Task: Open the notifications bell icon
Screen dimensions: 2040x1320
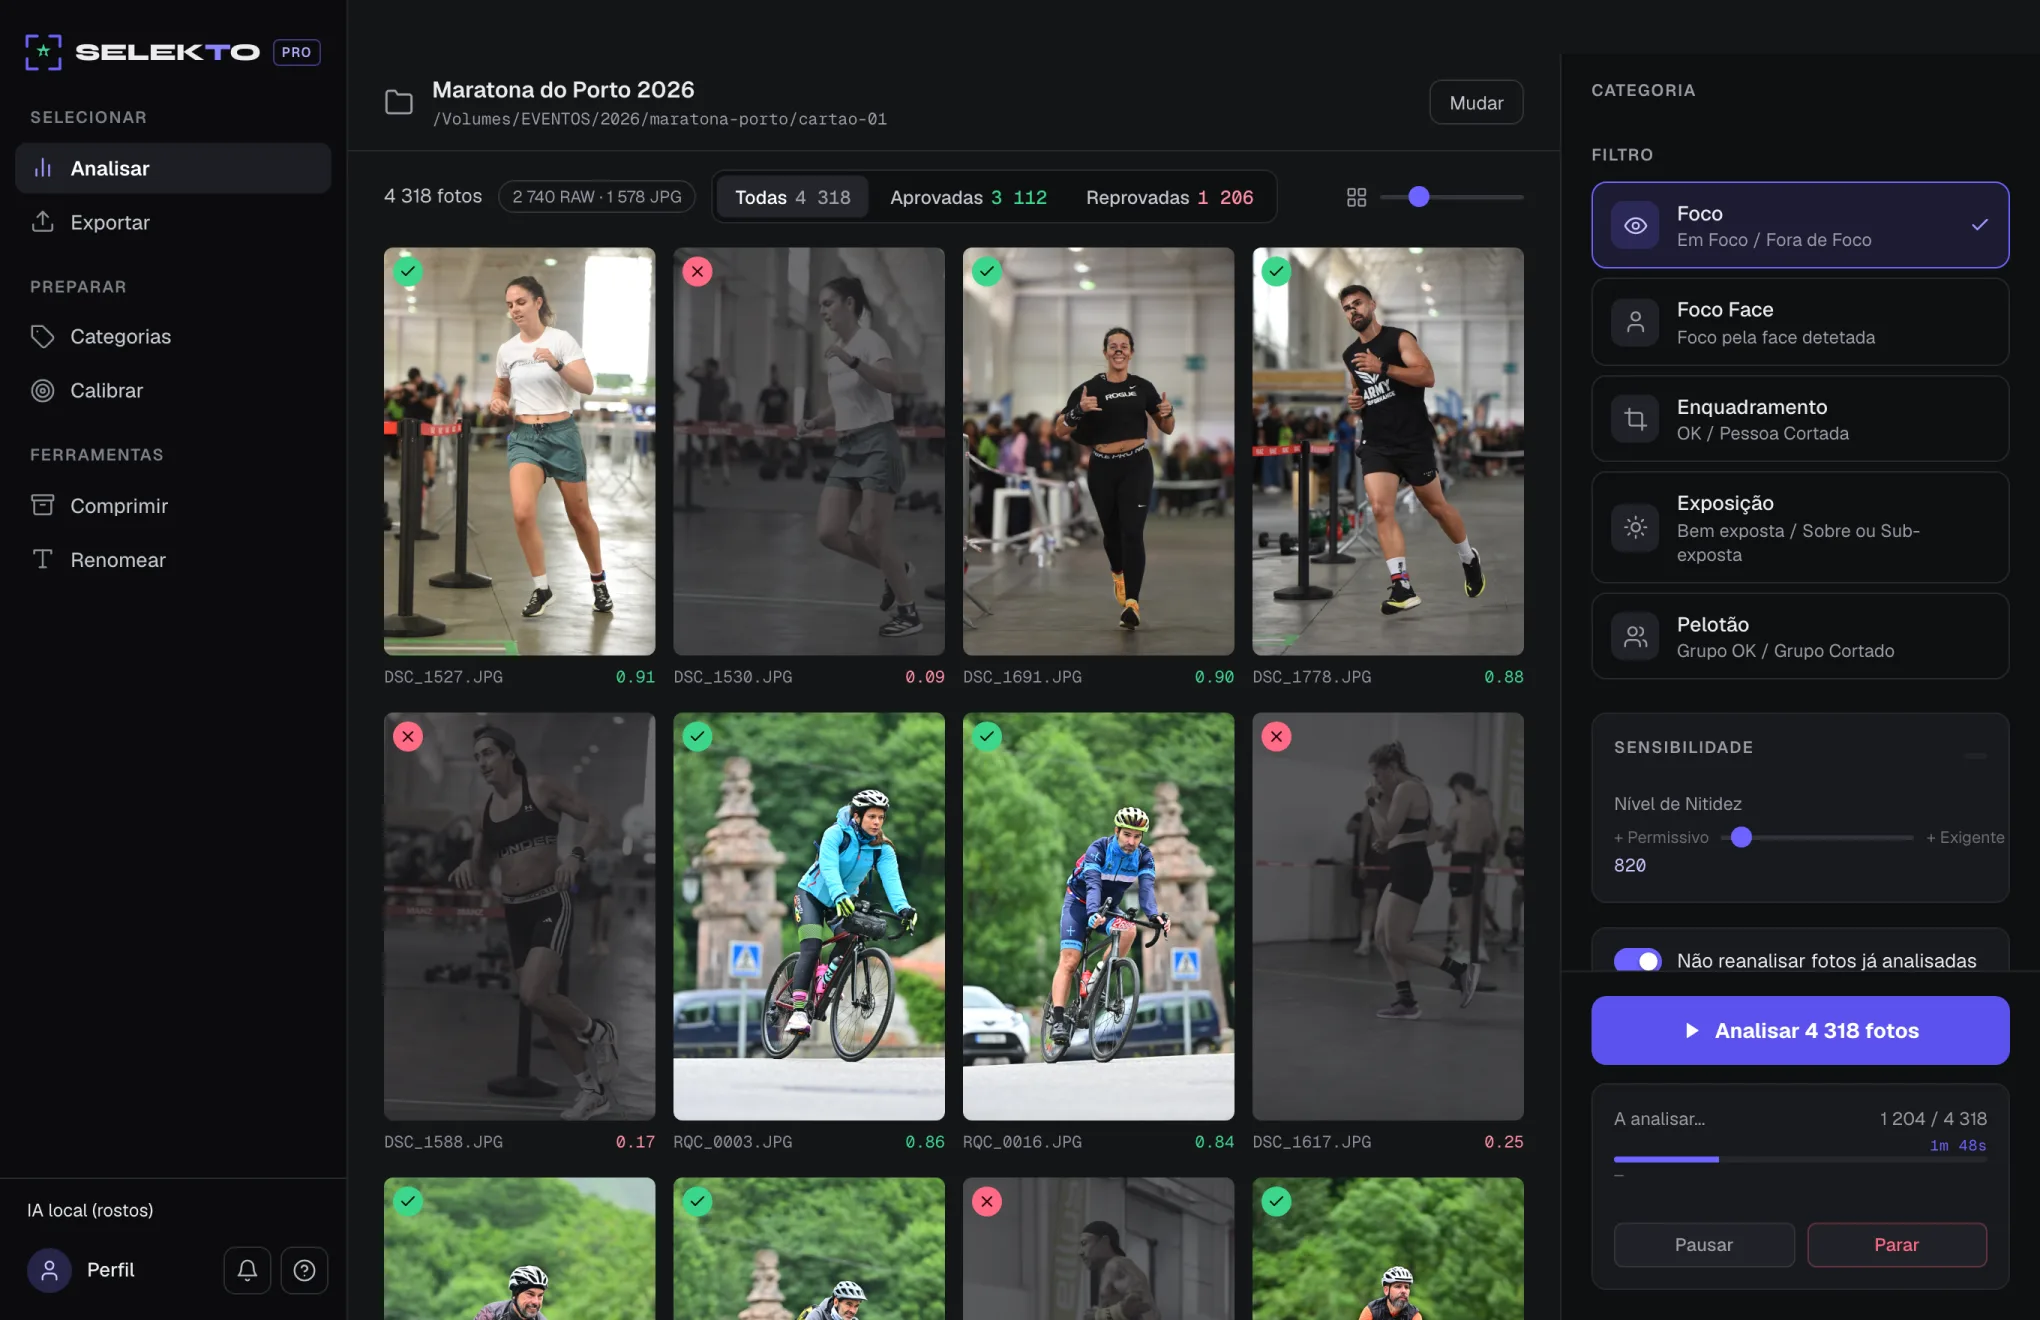Action: coord(247,1270)
